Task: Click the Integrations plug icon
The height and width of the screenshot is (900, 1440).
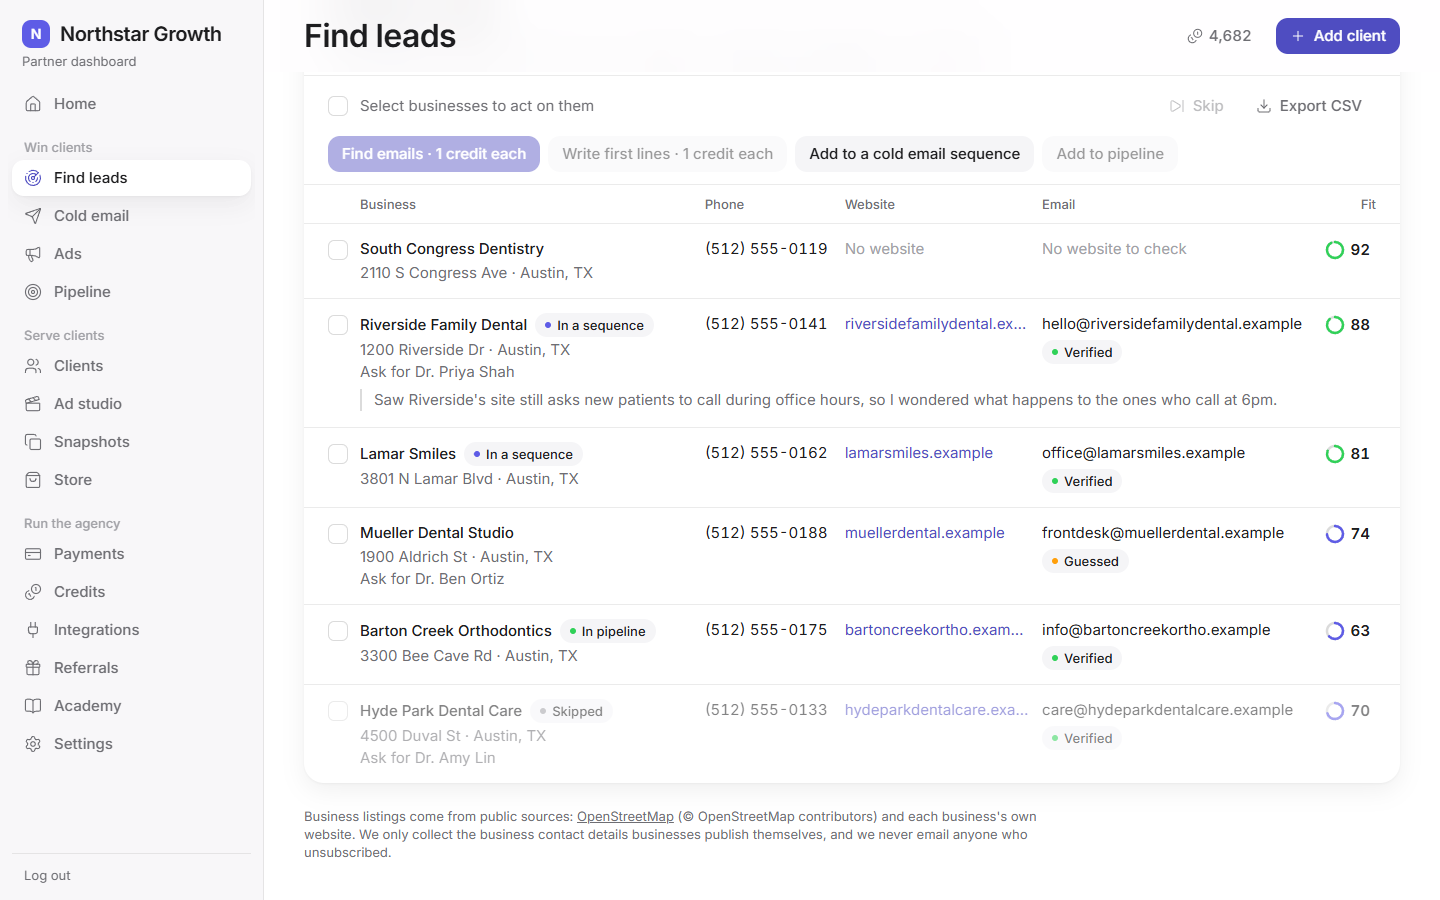Action: [33, 630]
